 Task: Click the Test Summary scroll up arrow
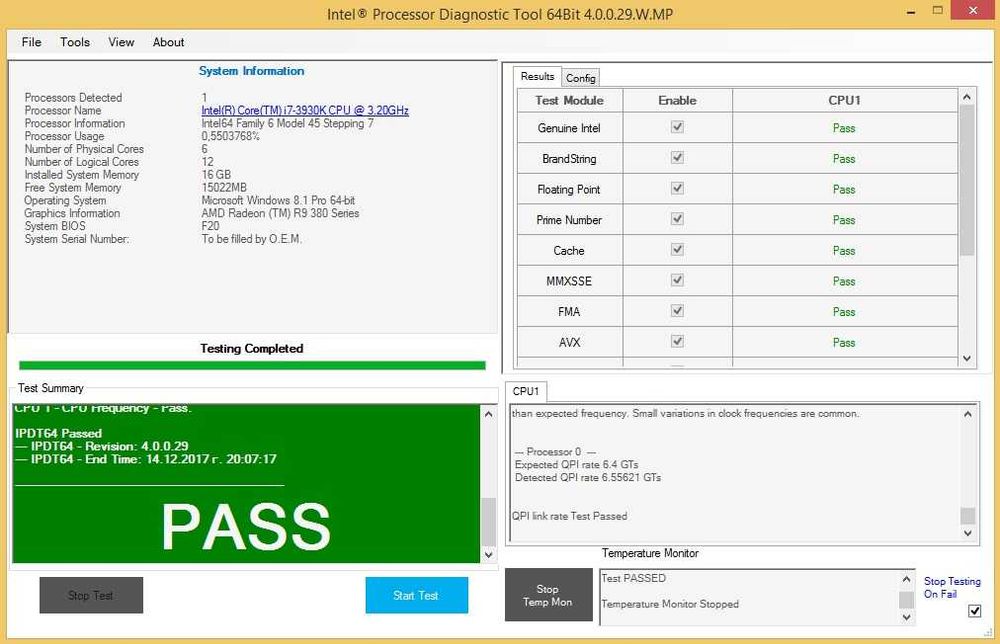489,414
